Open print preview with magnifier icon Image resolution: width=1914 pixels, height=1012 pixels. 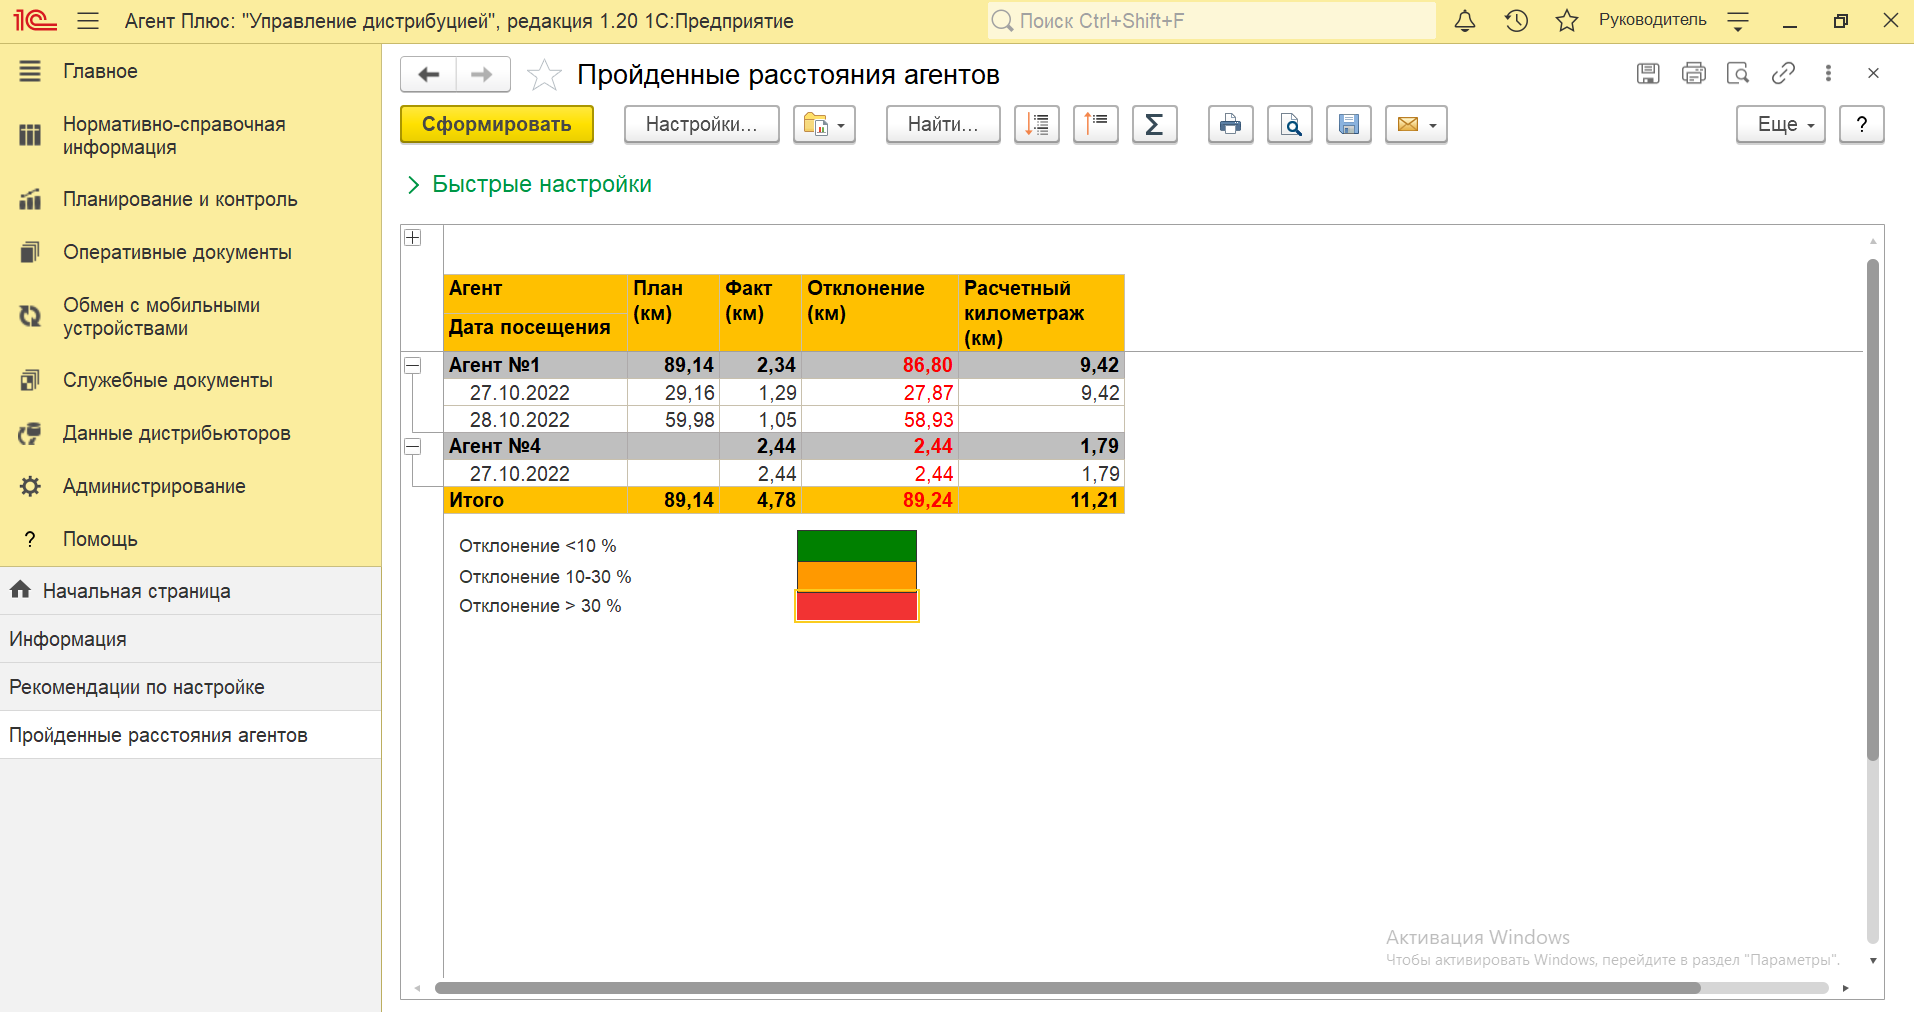1290,124
